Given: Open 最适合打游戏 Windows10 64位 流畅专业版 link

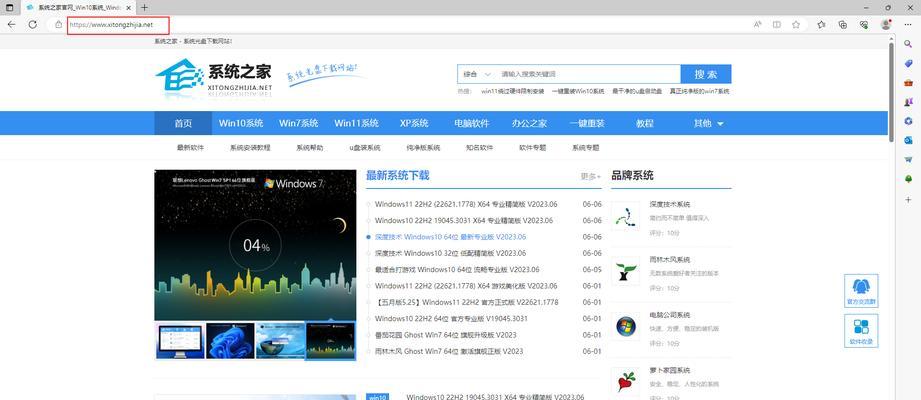Looking at the screenshot, I should point(457,270).
